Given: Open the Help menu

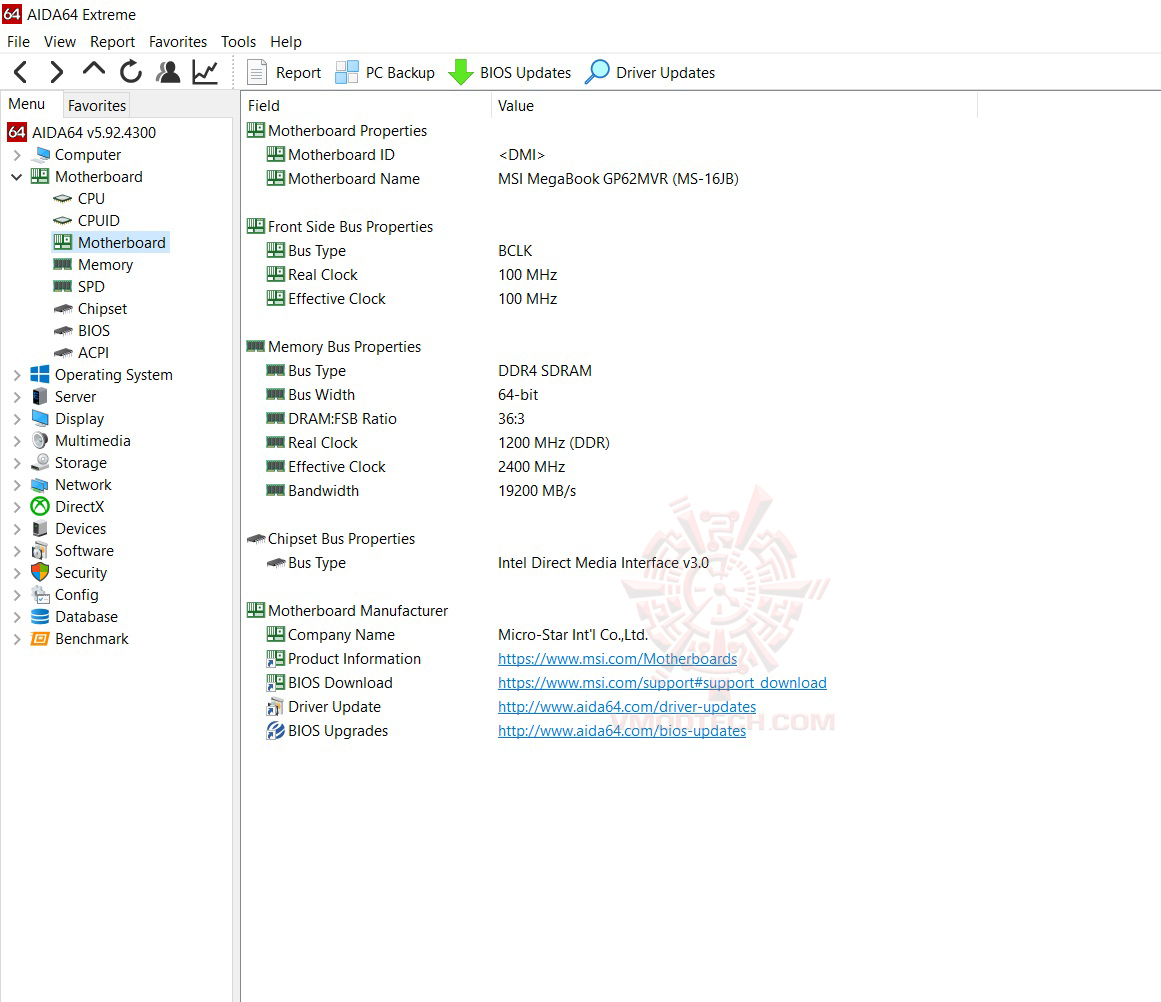Looking at the screenshot, I should [x=286, y=41].
